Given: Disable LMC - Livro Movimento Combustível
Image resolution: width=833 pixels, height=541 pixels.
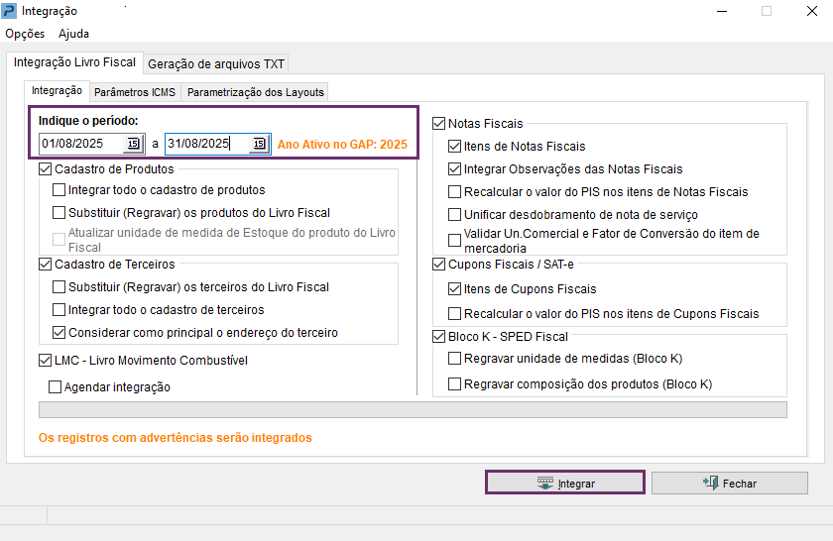Looking at the screenshot, I should tap(46, 361).
